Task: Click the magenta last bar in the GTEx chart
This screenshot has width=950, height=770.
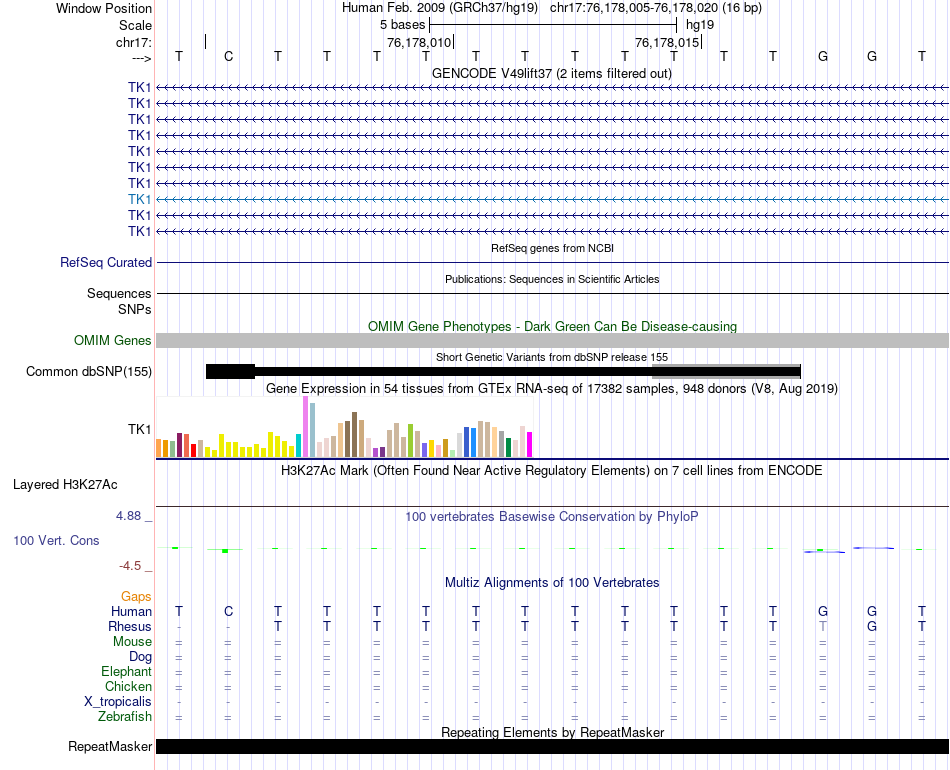Action: point(530,444)
